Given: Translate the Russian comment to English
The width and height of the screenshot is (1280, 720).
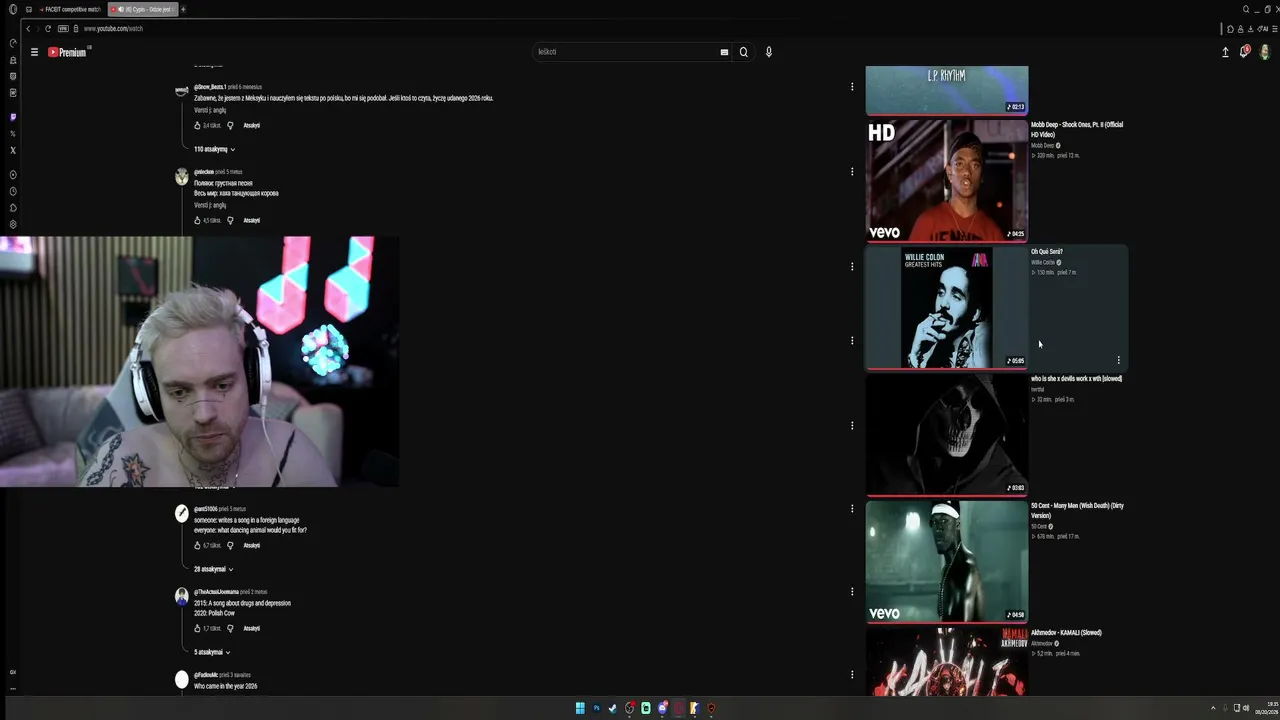Looking at the screenshot, I should coord(210,205).
